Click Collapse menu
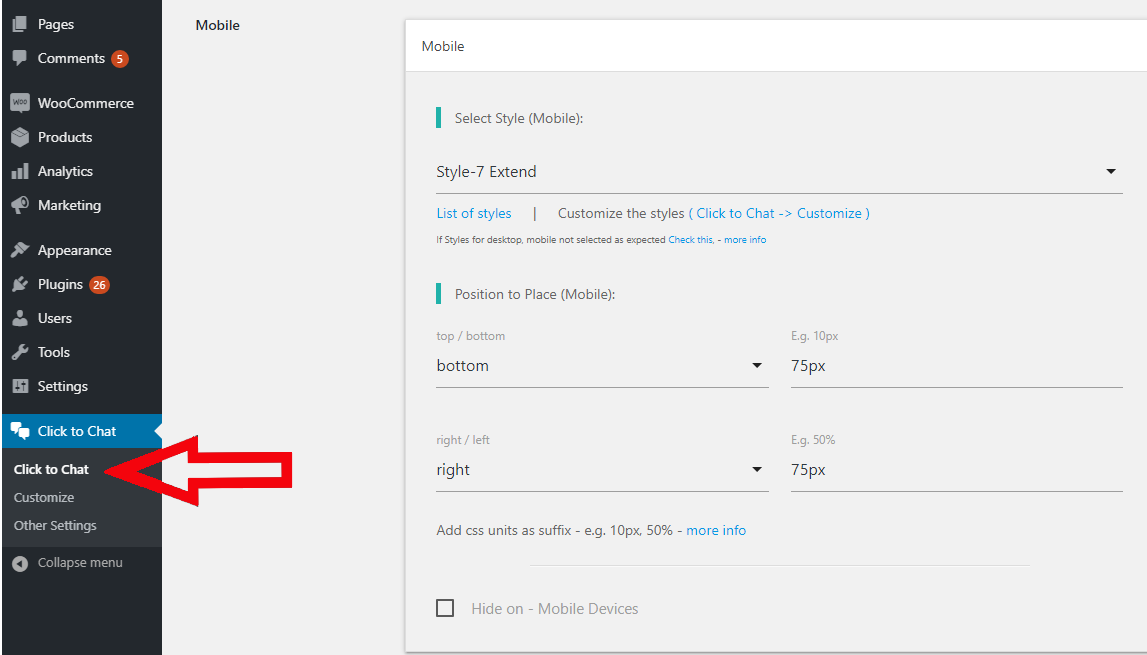1147x655 pixels. tap(80, 563)
